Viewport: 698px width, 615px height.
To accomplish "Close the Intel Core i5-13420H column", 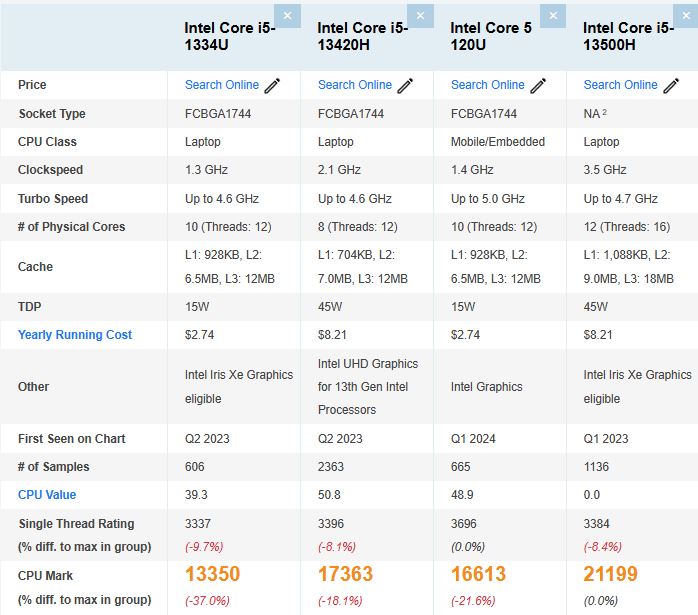I will [x=421, y=16].
